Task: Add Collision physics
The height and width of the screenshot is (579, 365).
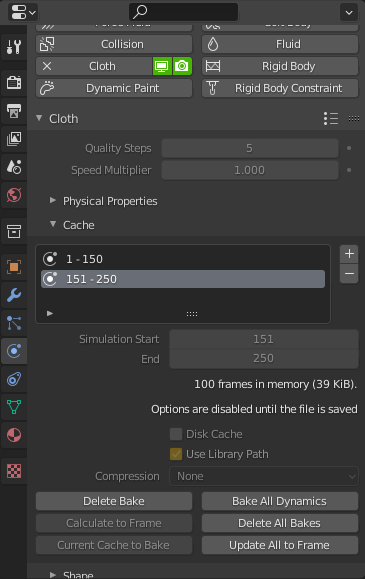Action: (114, 44)
